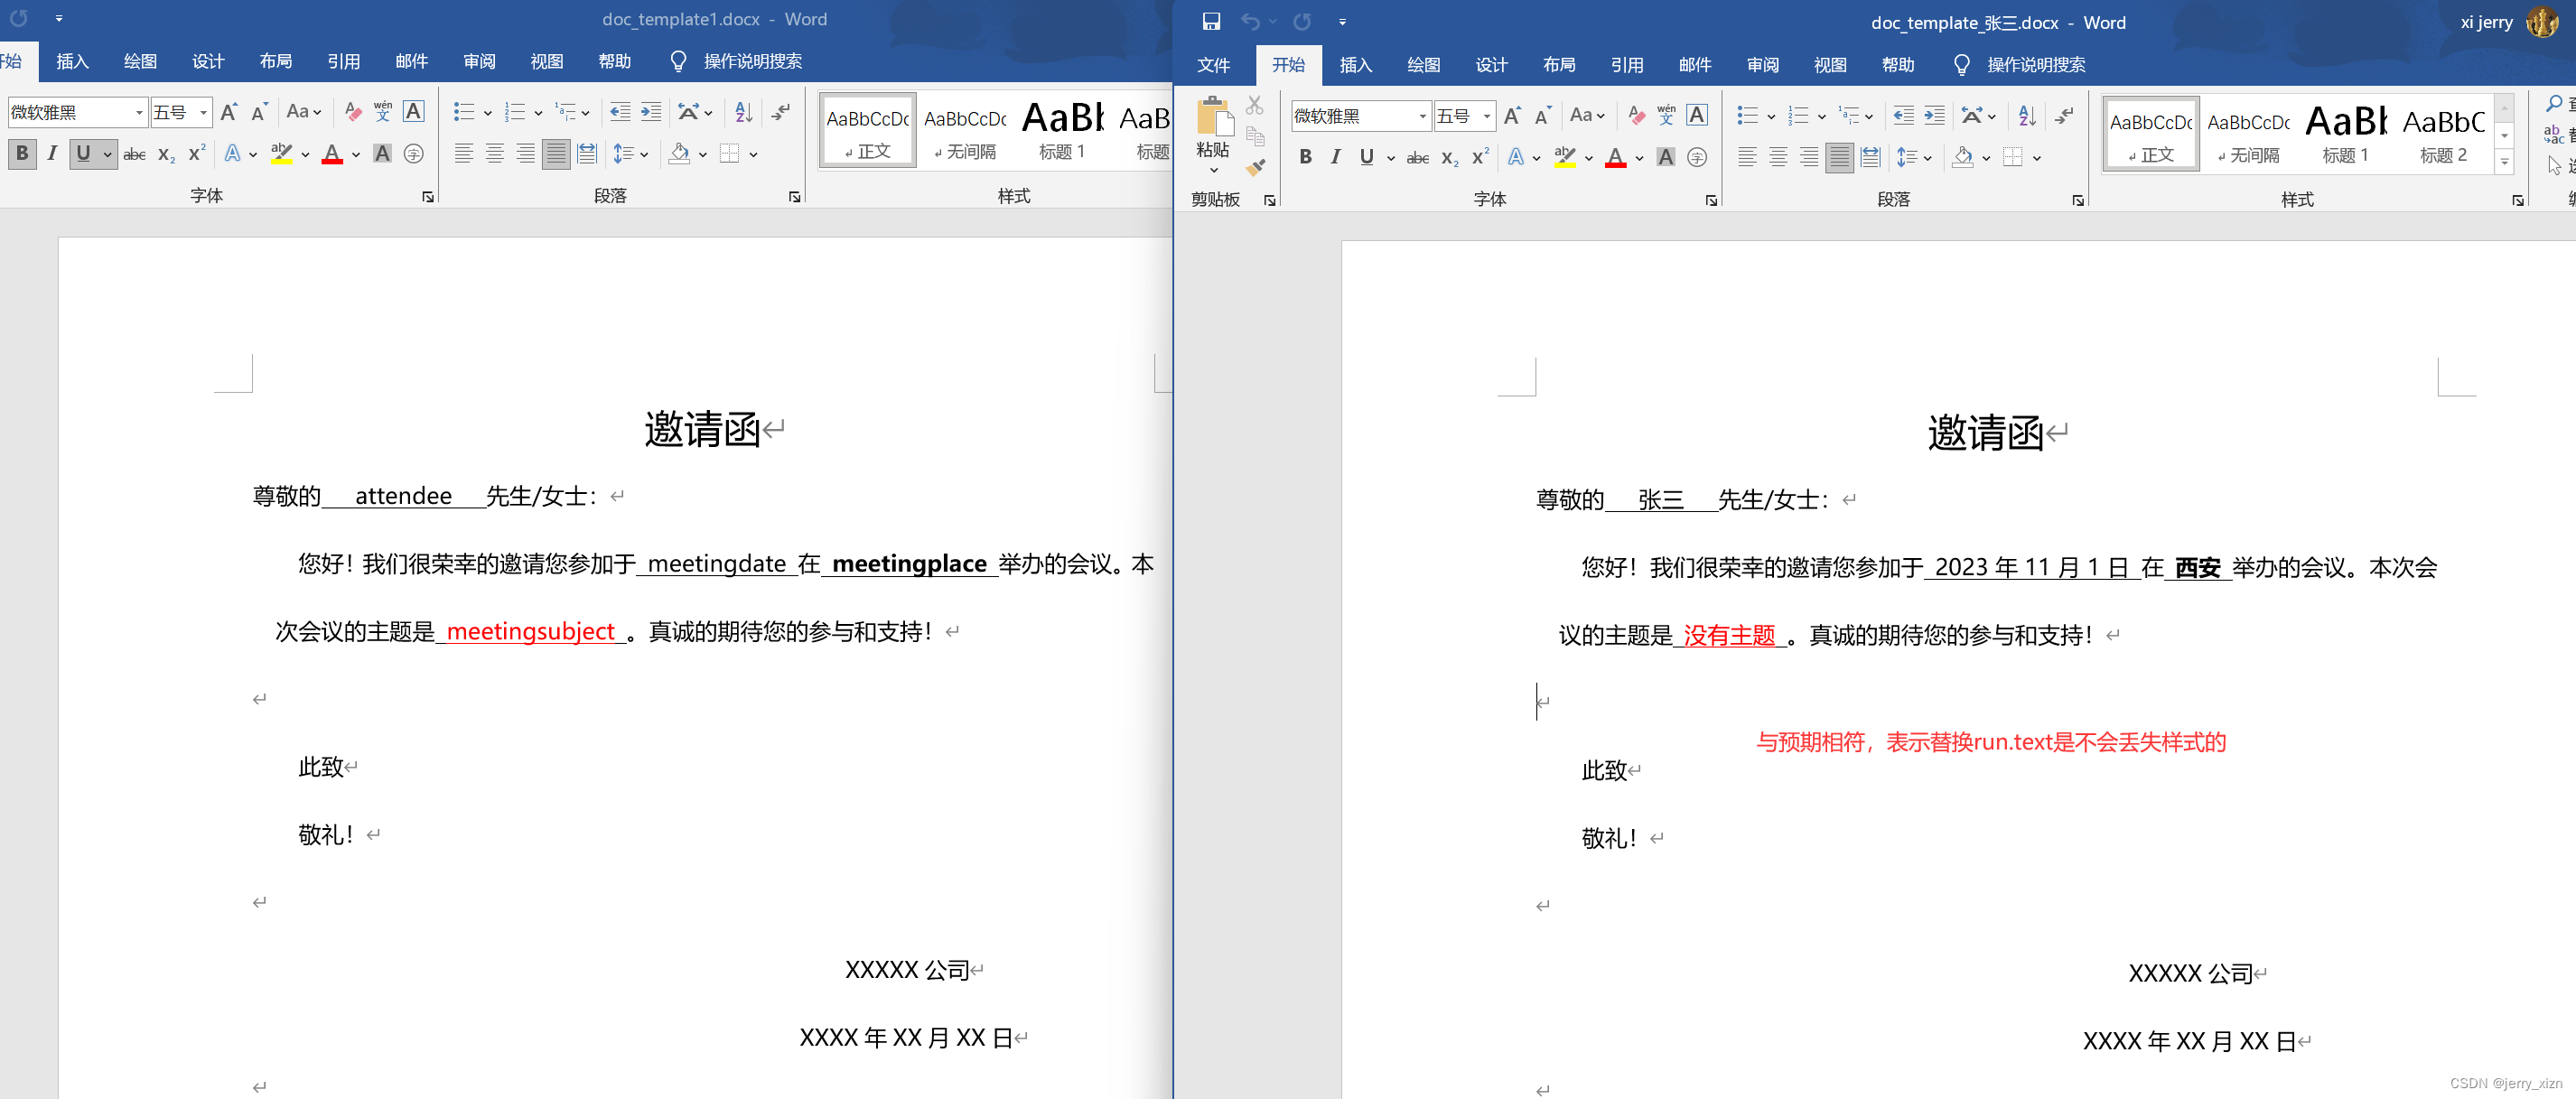Open font size dropdown in right window
Image resolution: width=2576 pixels, height=1099 pixels.
click(x=1487, y=117)
